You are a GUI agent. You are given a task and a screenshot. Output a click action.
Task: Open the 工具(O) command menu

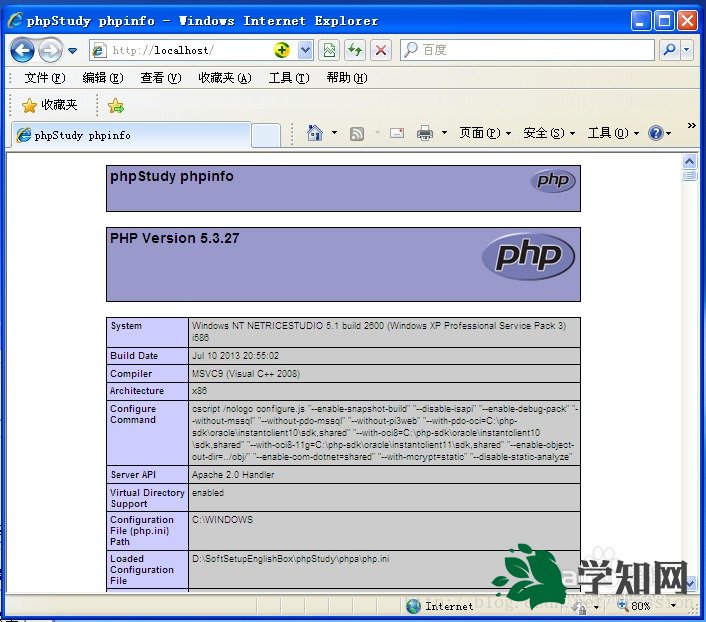click(x=613, y=133)
